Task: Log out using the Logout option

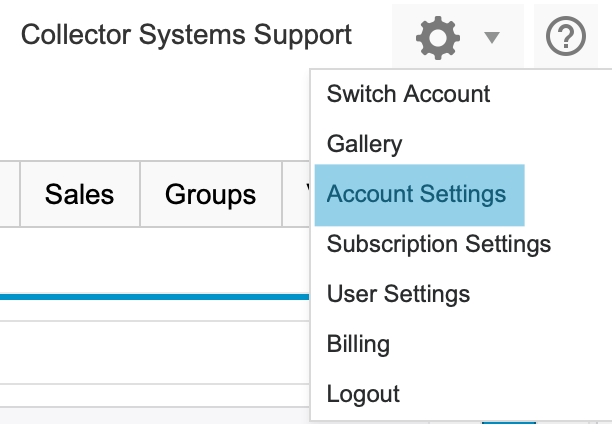Action: click(x=363, y=394)
